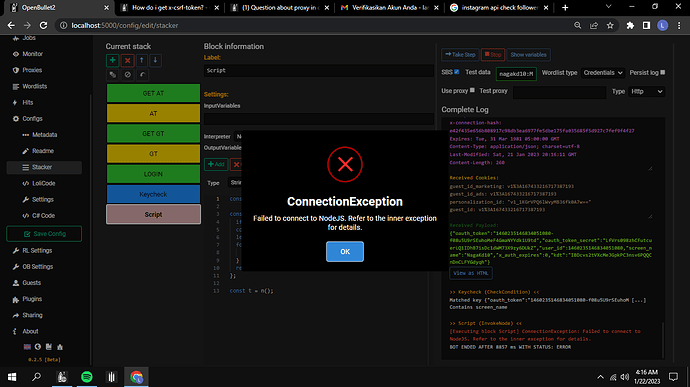Open the browser extensions puzzle icon
Screen dimensions: 690x387
[630, 26]
